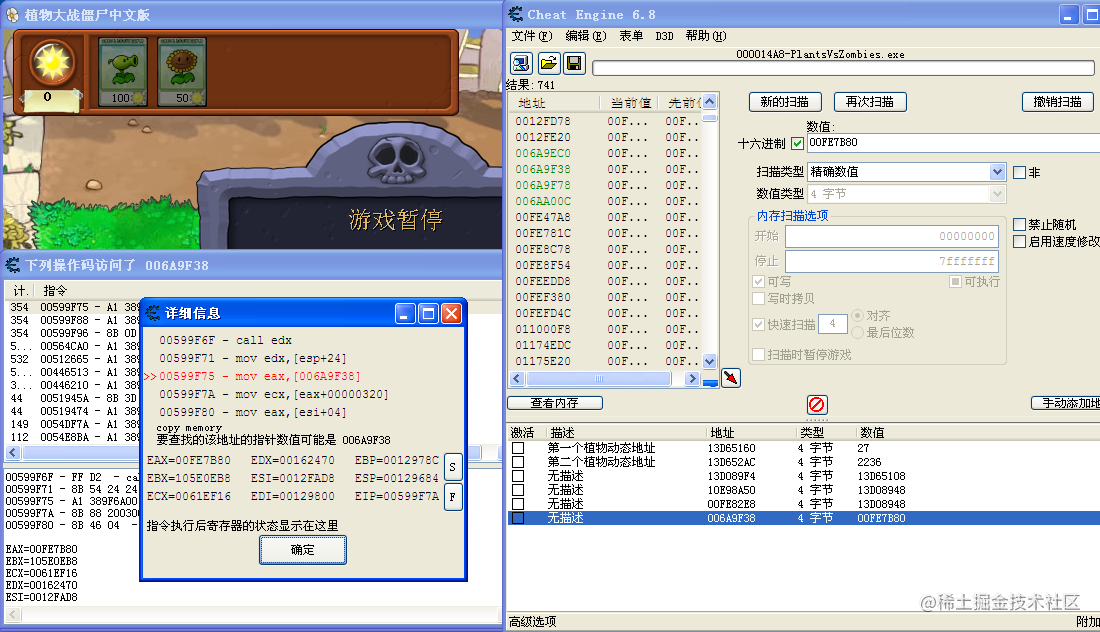1100x632 pixels.
Task: Select the row with address 10E98A50
Action: 803,490
